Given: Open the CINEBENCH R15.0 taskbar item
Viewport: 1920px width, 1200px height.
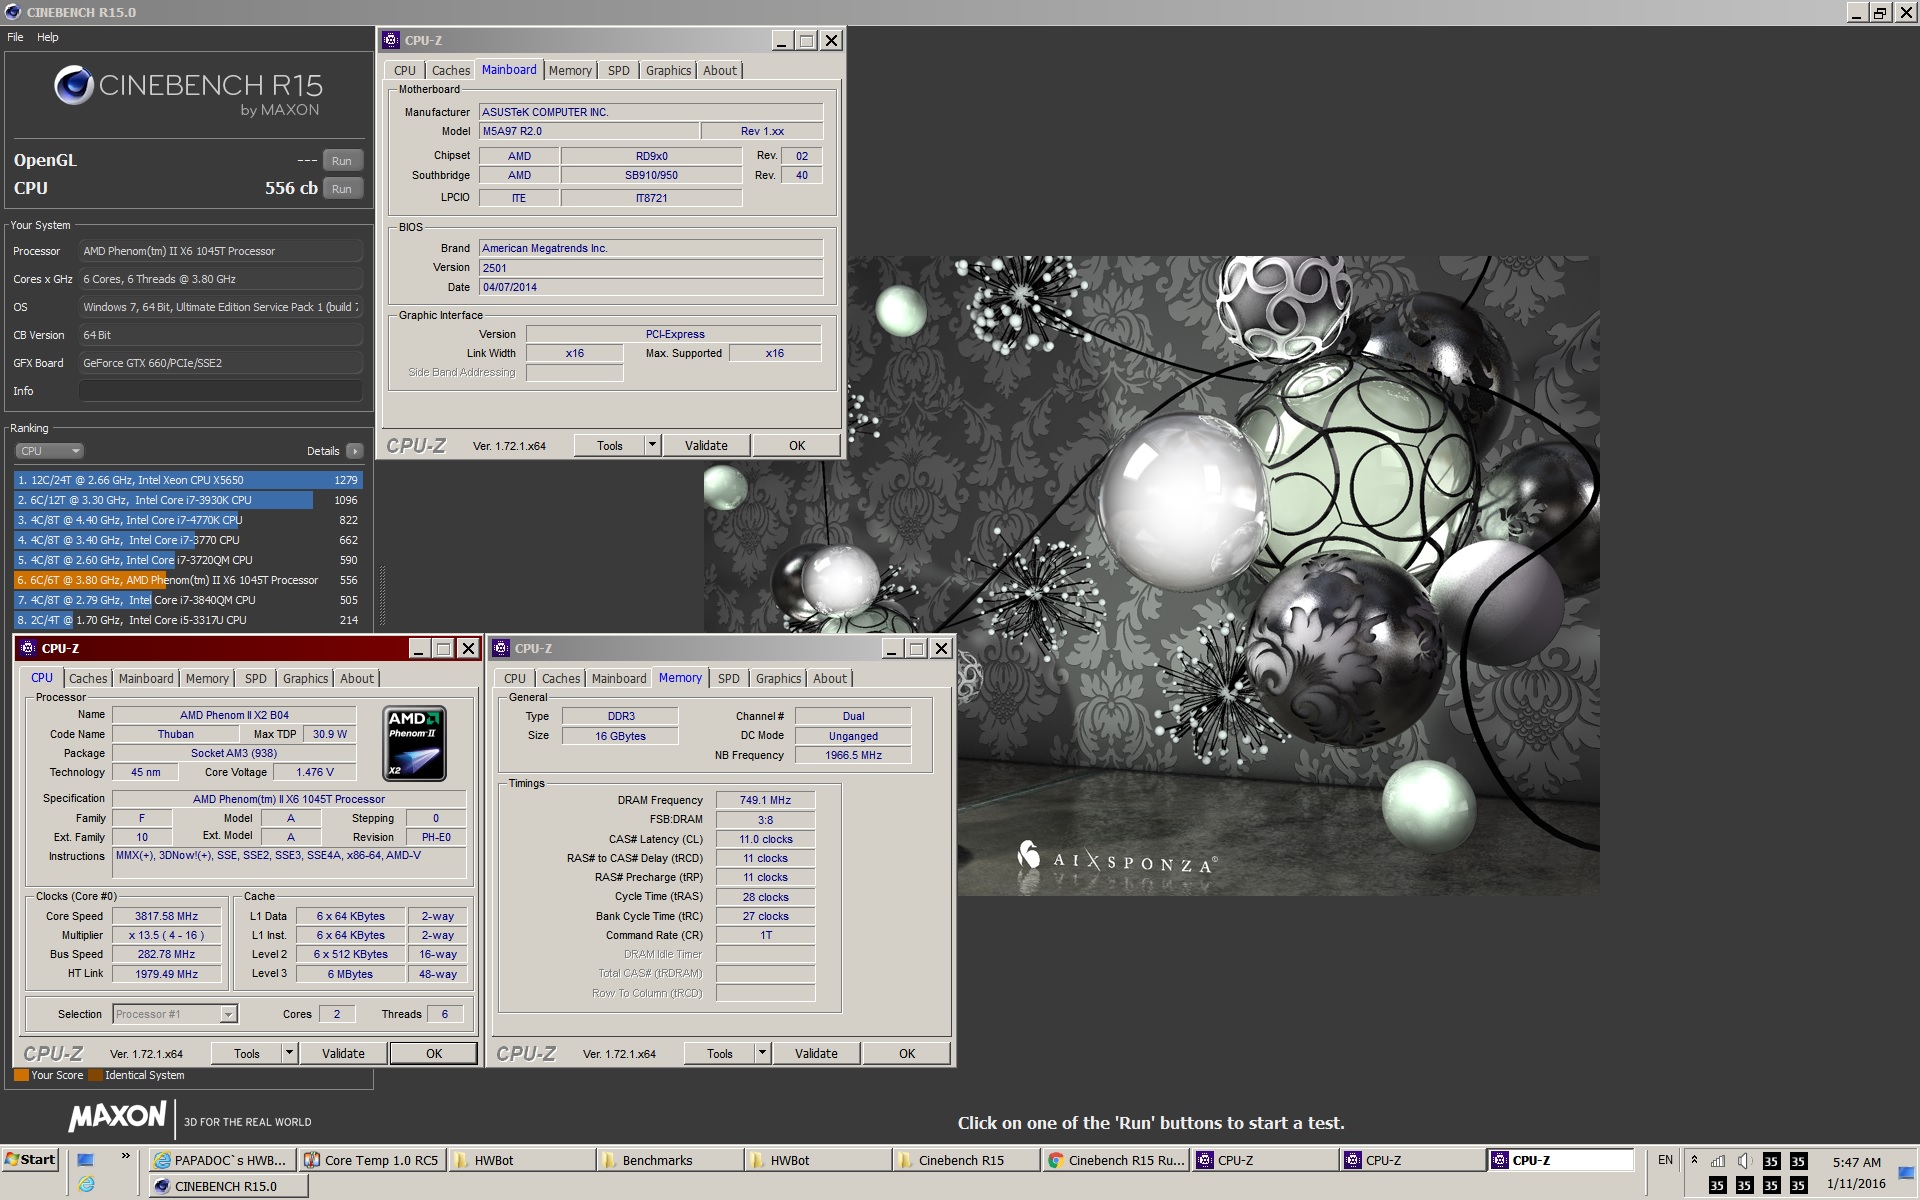Looking at the screenshot, I should click(x=228, y=1186).
